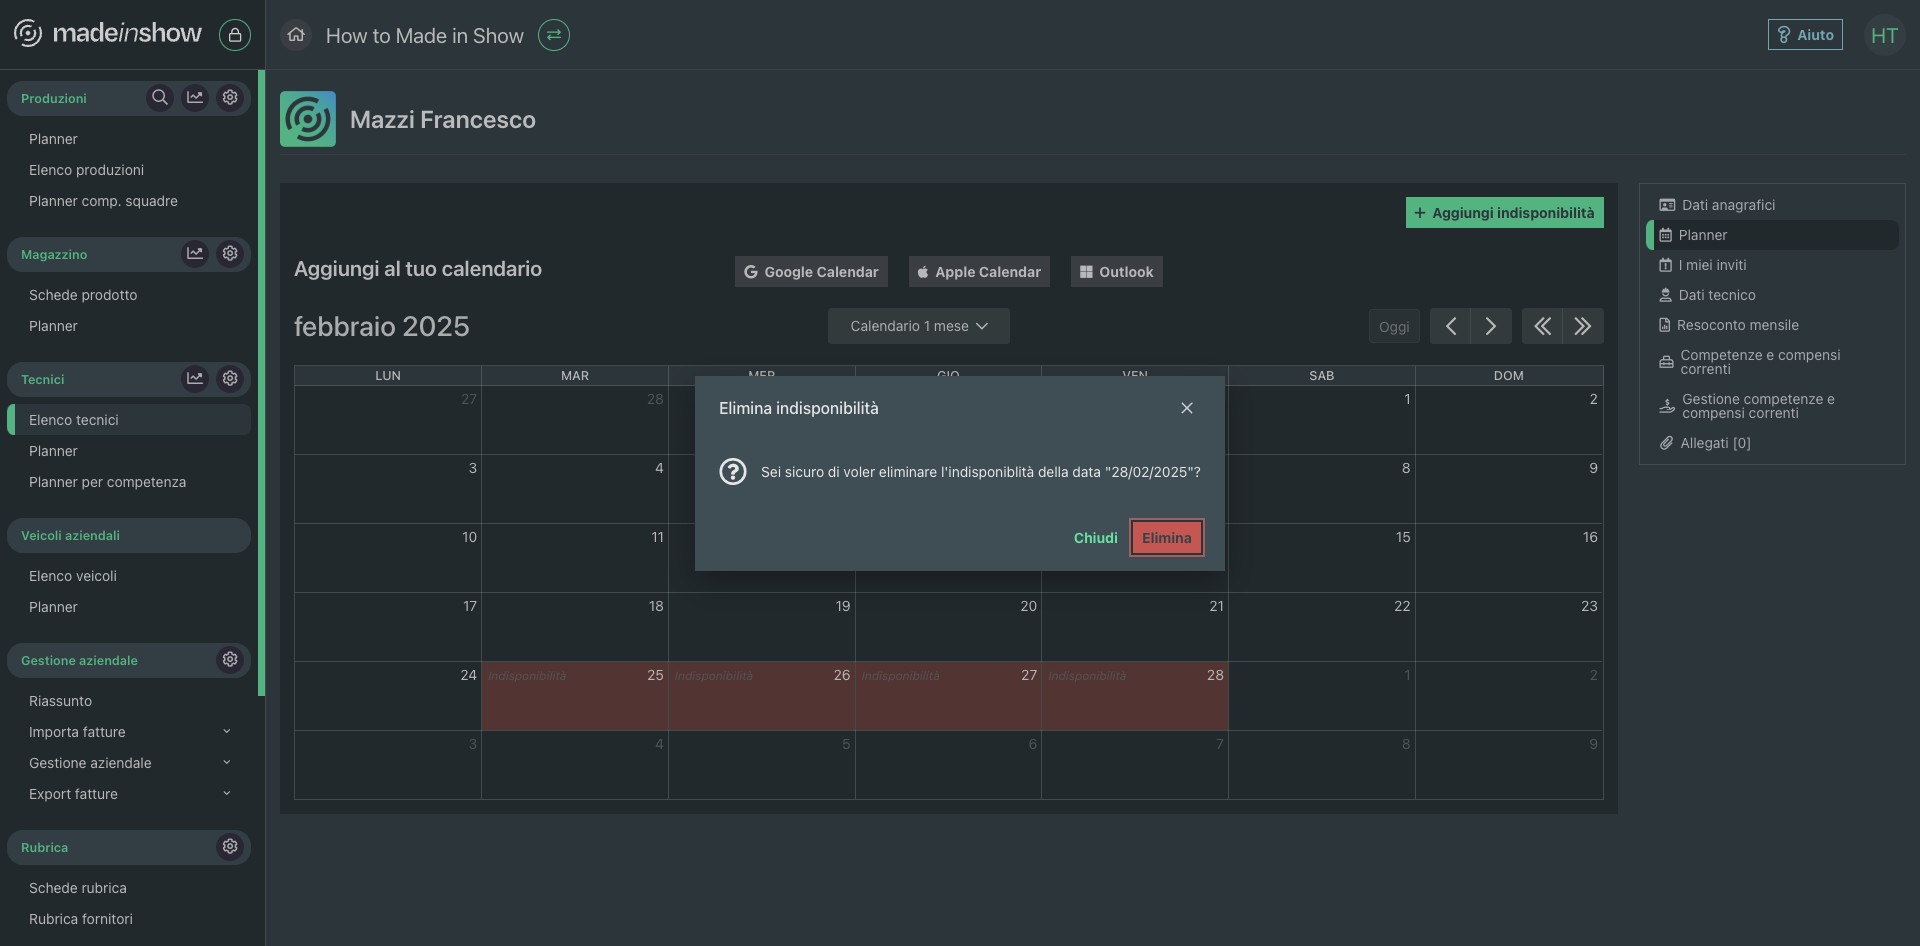Expand Export fatture submenu
1920x946 pixels.
click(226, 794)
